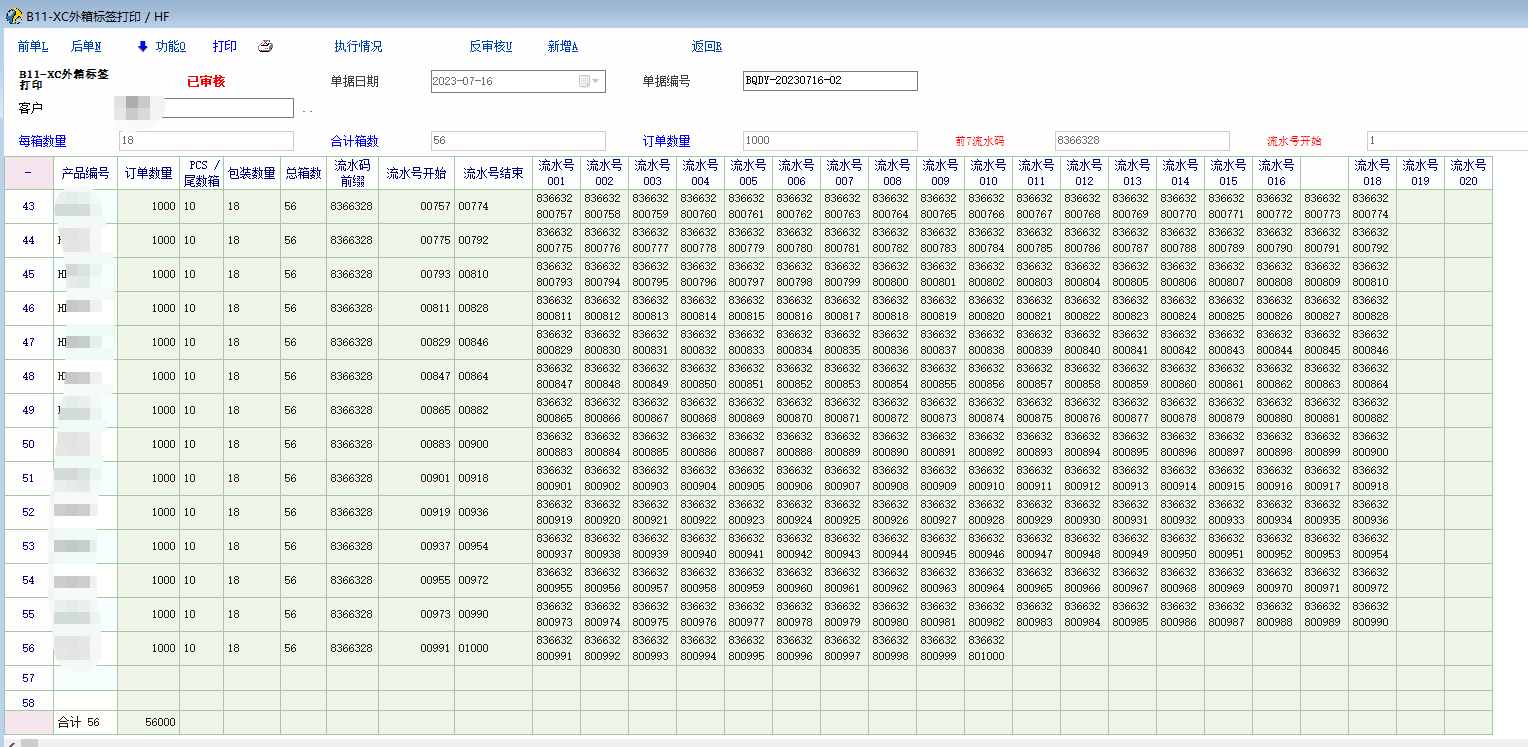Select row 50 header in the grid
Screen dimensions: 1528x747
[28, 444]
